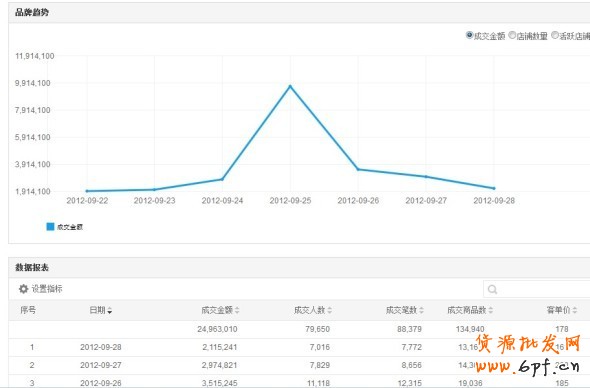Click sort arrows next to 成交金额 header

[x=237, y=310]
